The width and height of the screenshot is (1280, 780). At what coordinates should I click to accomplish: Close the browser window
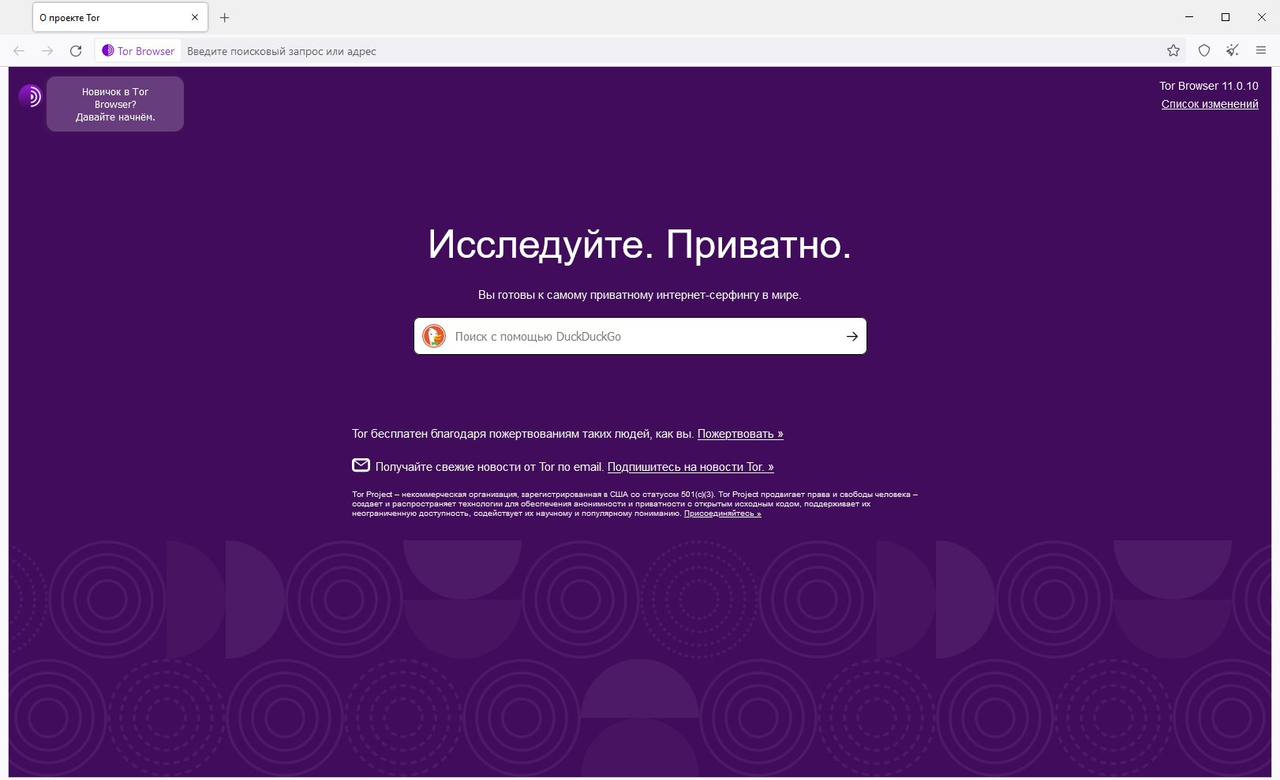(1260, 17)
